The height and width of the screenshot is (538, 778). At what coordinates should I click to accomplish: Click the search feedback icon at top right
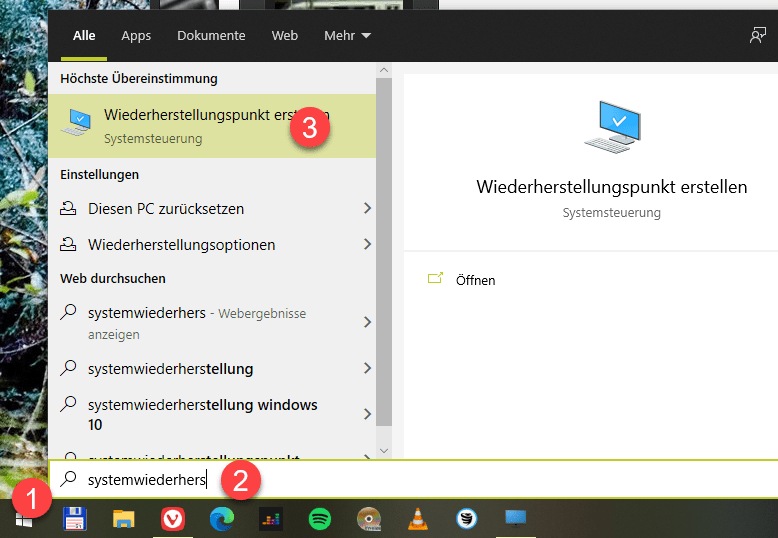pos(758,36)
